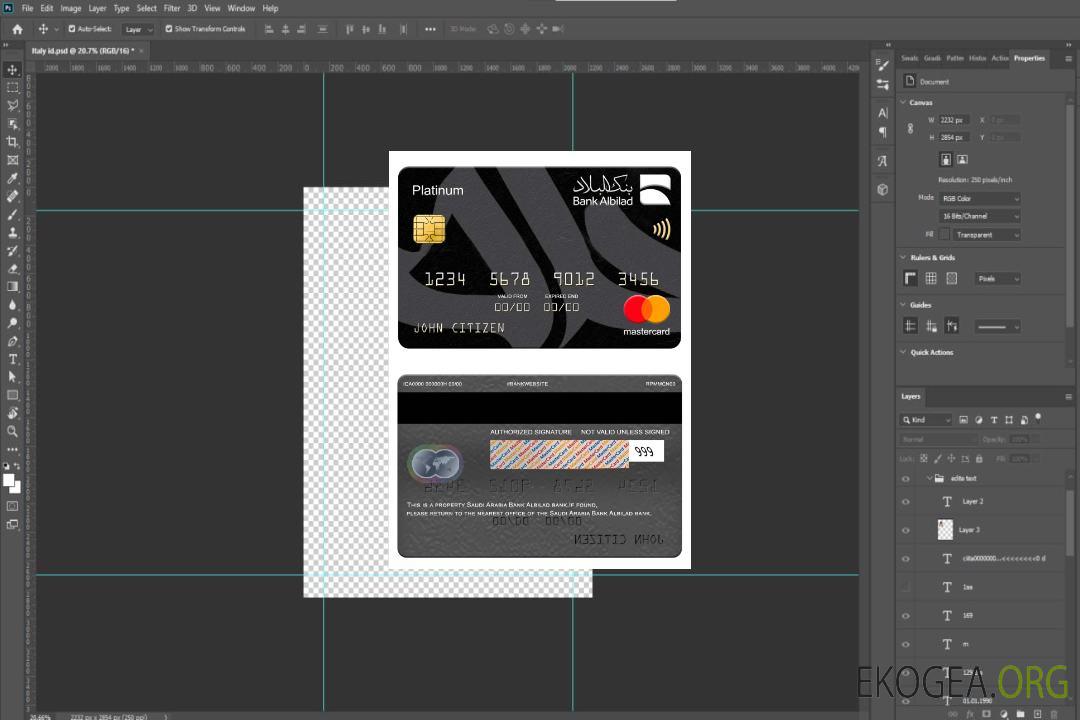Open the 16 Bits/Channel dropdown

[x=979, y=216]
